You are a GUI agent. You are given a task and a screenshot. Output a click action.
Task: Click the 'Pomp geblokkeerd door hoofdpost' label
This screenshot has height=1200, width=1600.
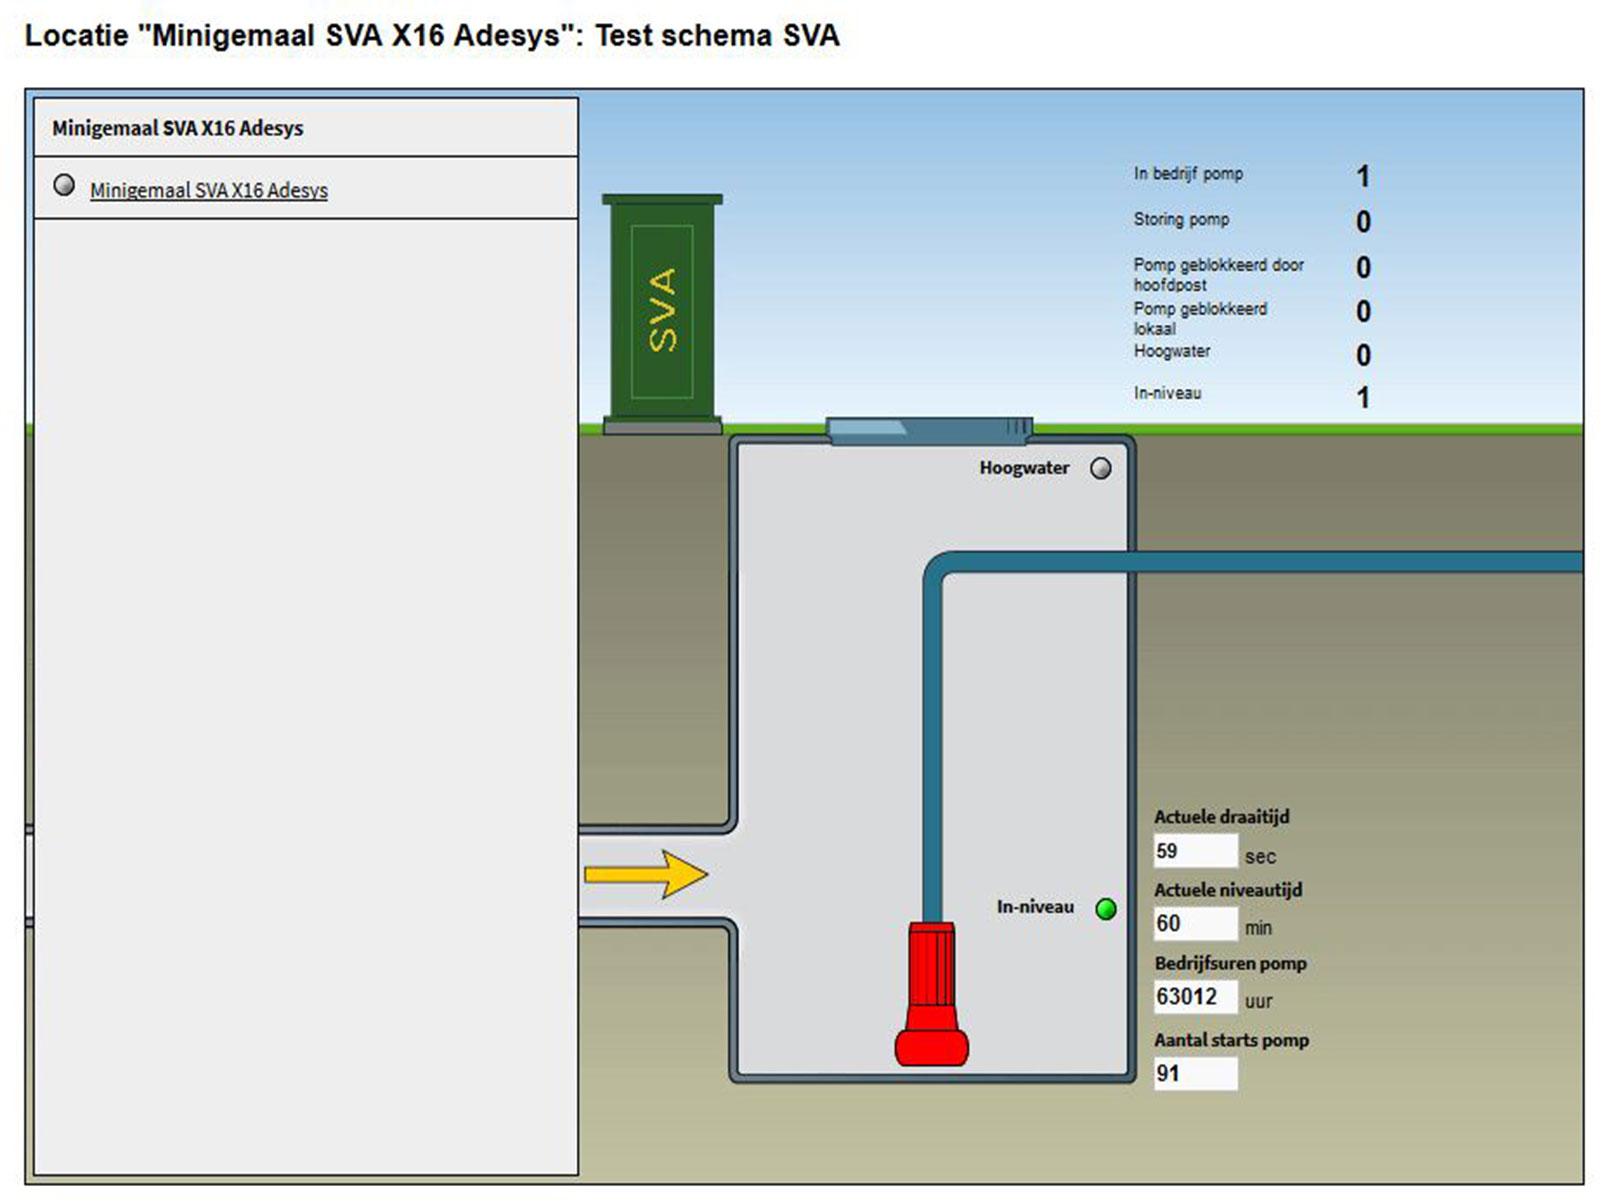[1218, 275]
